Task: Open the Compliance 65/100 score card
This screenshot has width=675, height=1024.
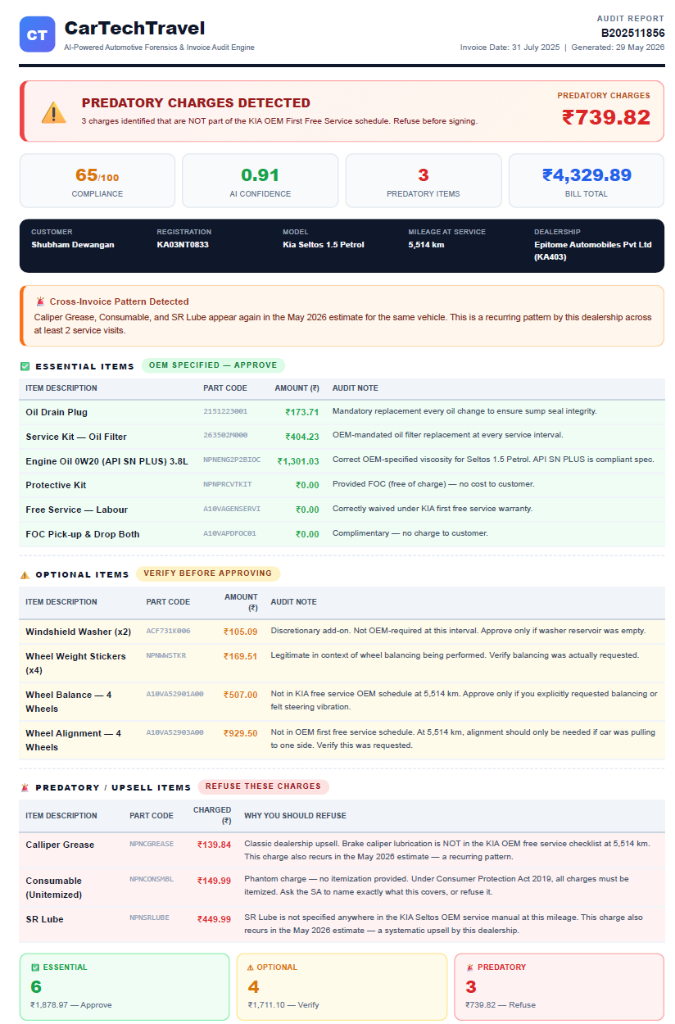Action: click(97, 181)
